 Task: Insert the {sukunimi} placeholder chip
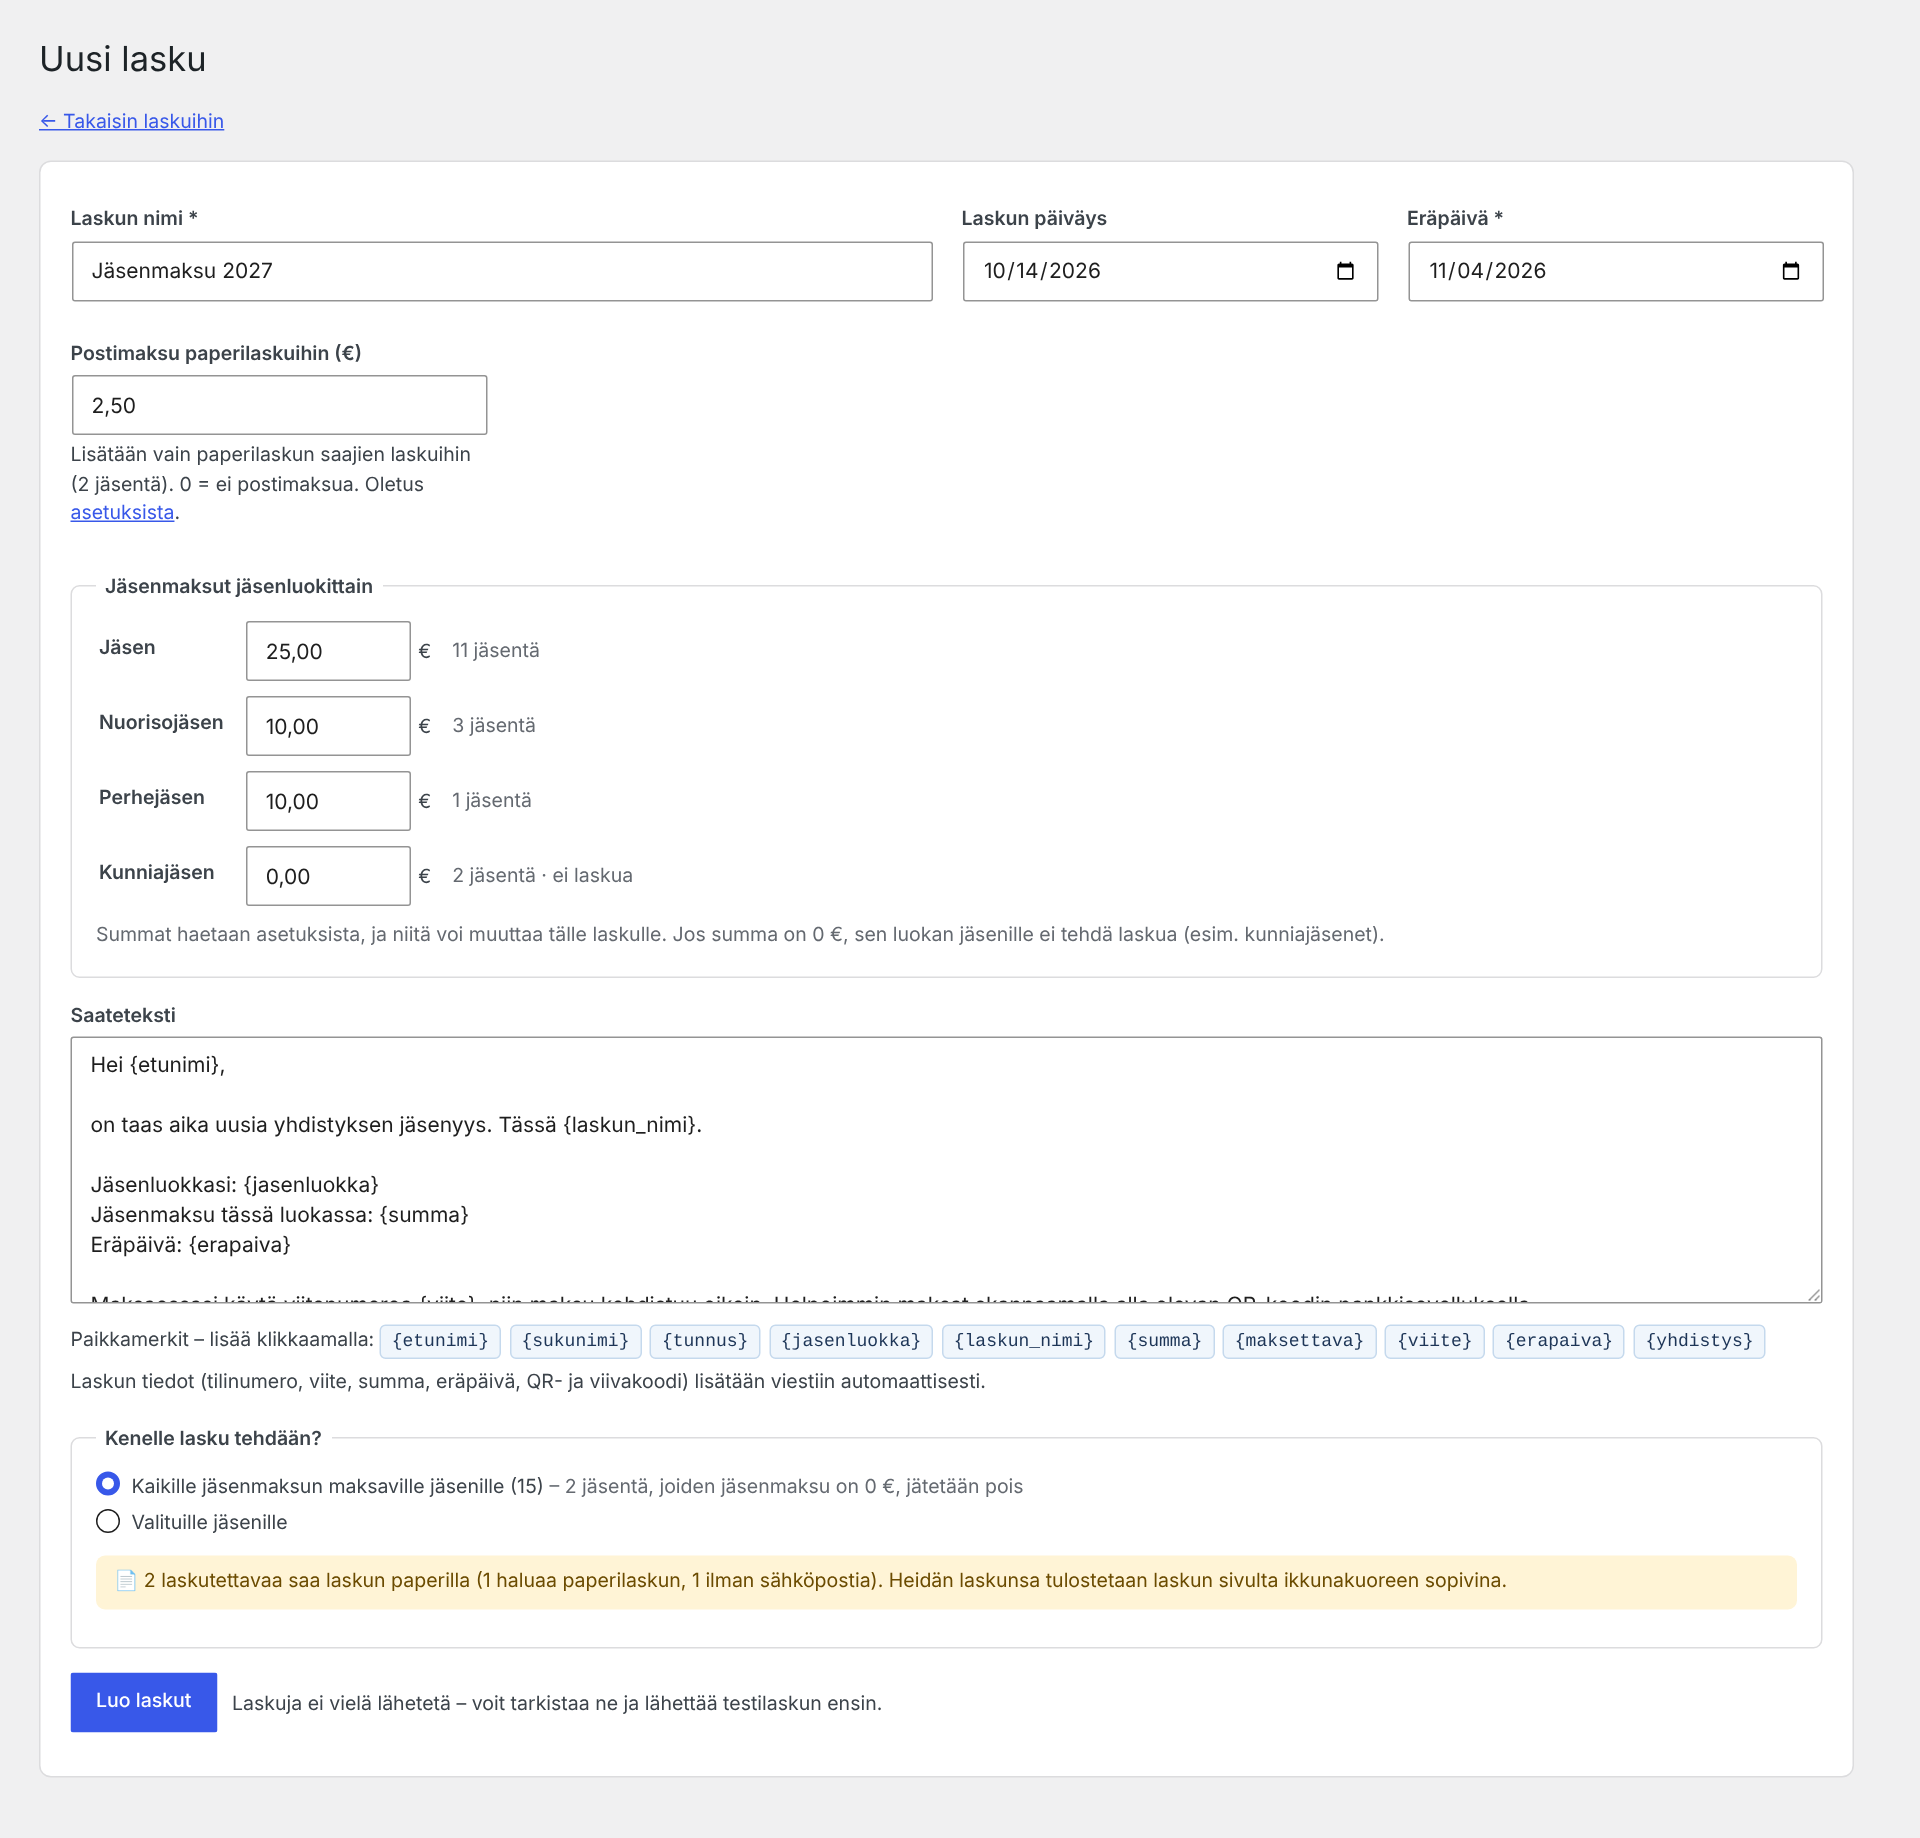tap(575, 1341)
